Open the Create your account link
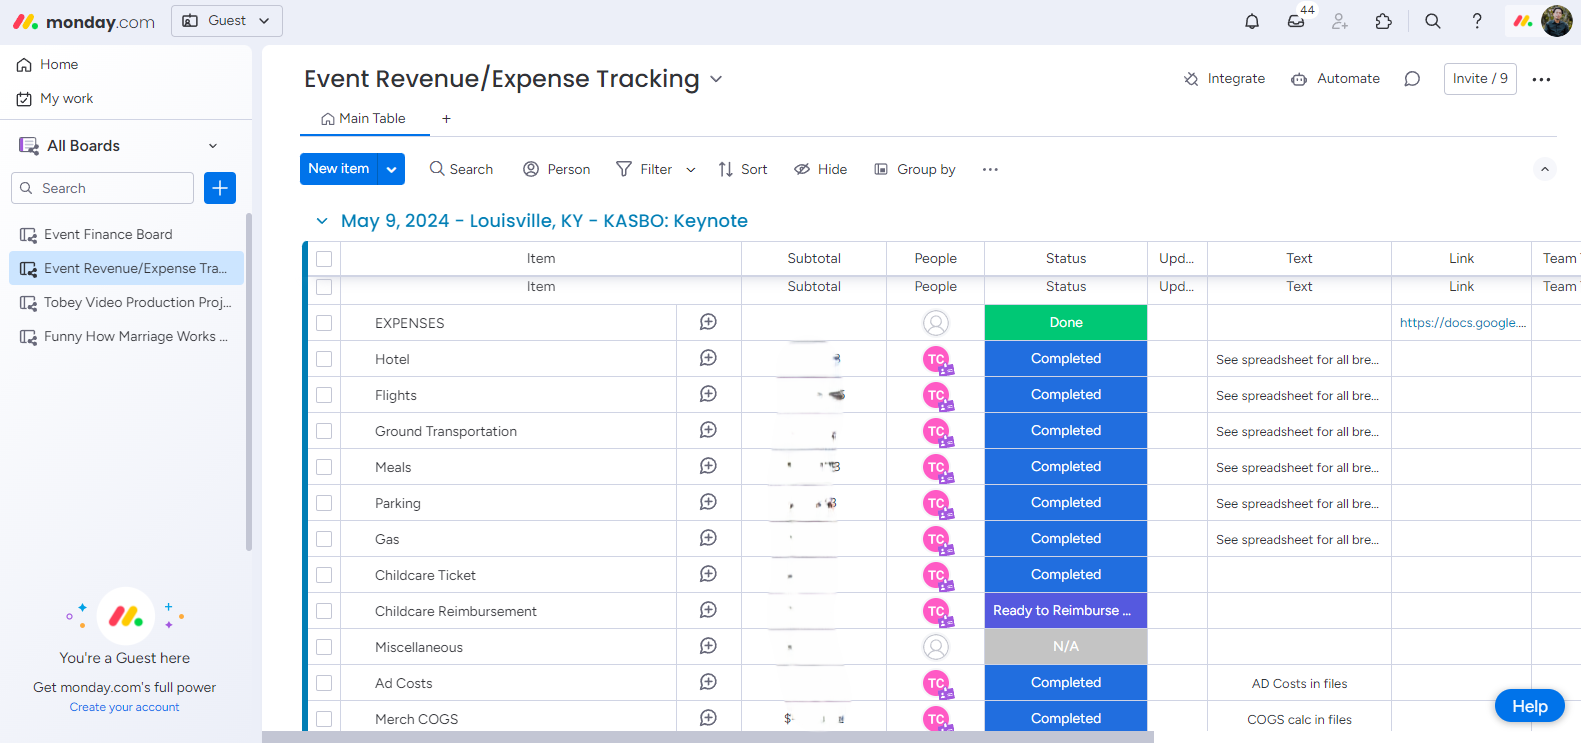The image size is (1581, 743). click(125, 707)
